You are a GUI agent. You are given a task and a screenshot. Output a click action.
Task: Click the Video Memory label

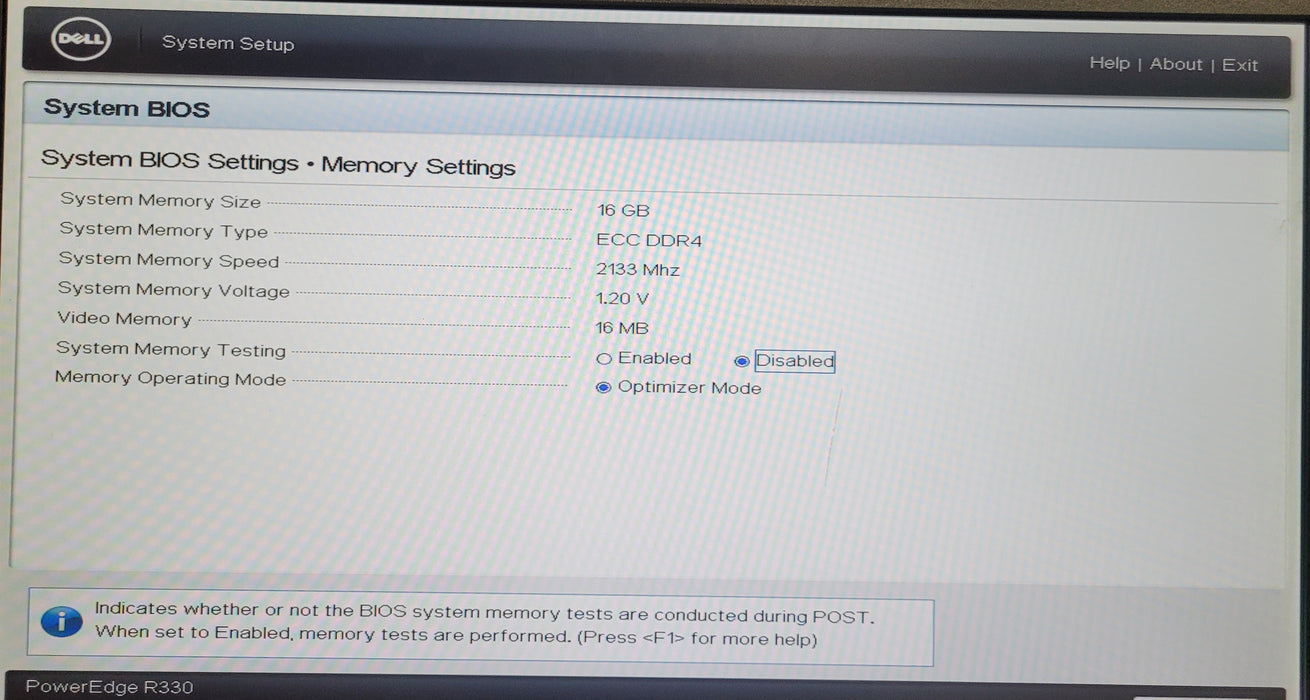click(124, 319)
